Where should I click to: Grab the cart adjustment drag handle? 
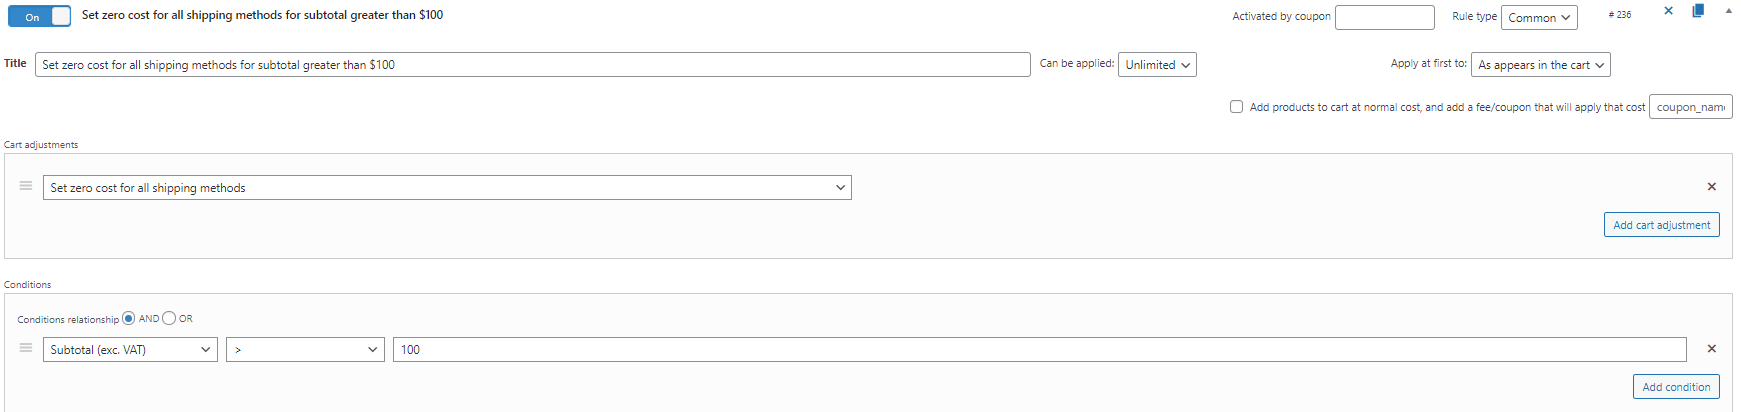point(26,186)
